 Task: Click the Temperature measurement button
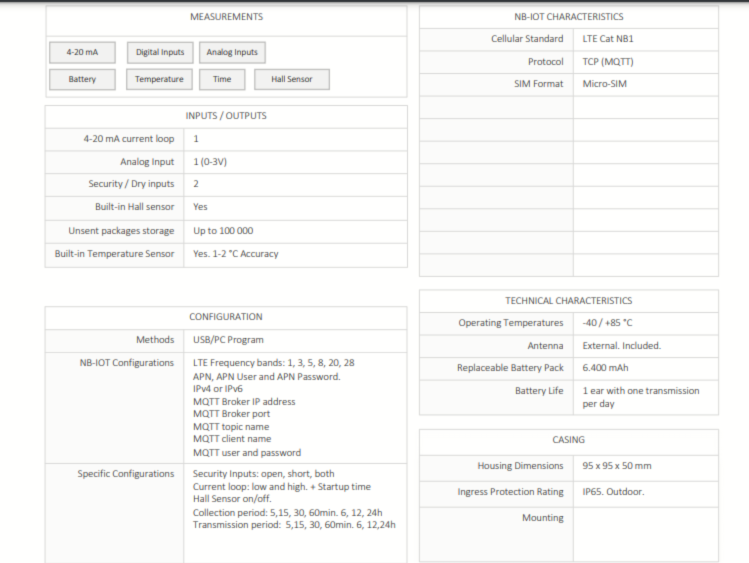159,79
